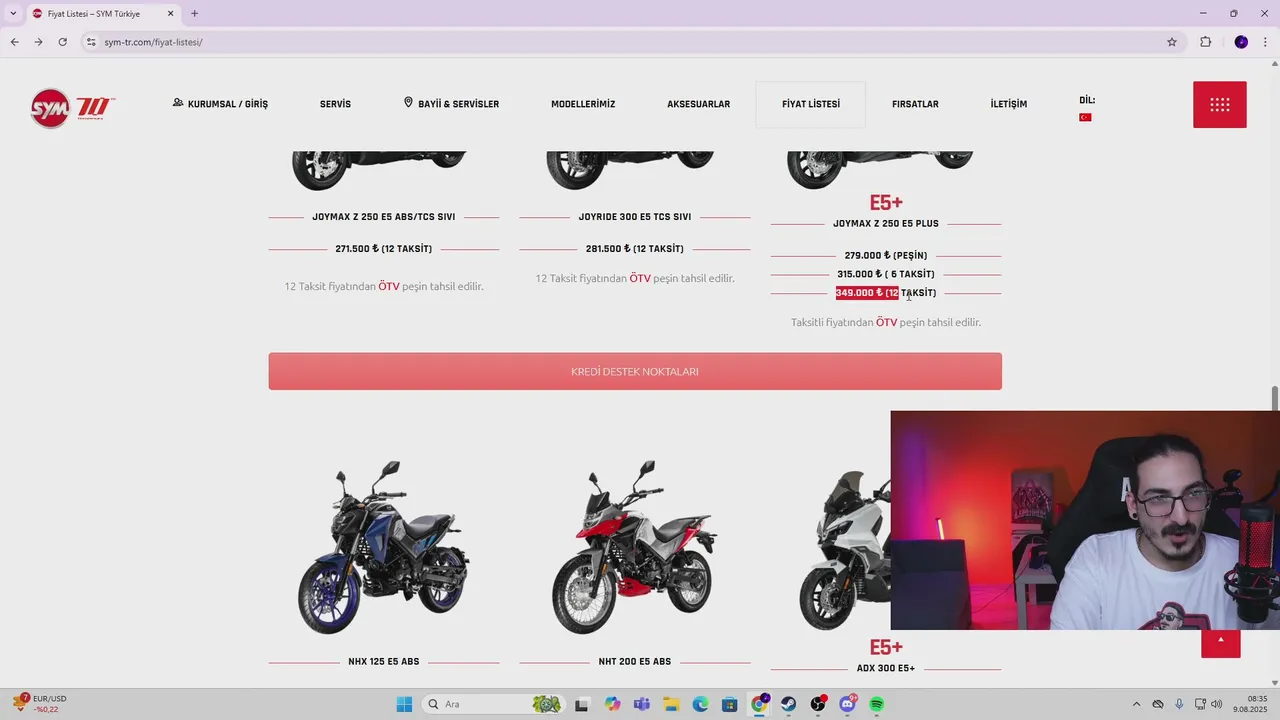This screenshot has height=720, width=1280.
Task: Click the taskbar search box
Action: point(493,704)
